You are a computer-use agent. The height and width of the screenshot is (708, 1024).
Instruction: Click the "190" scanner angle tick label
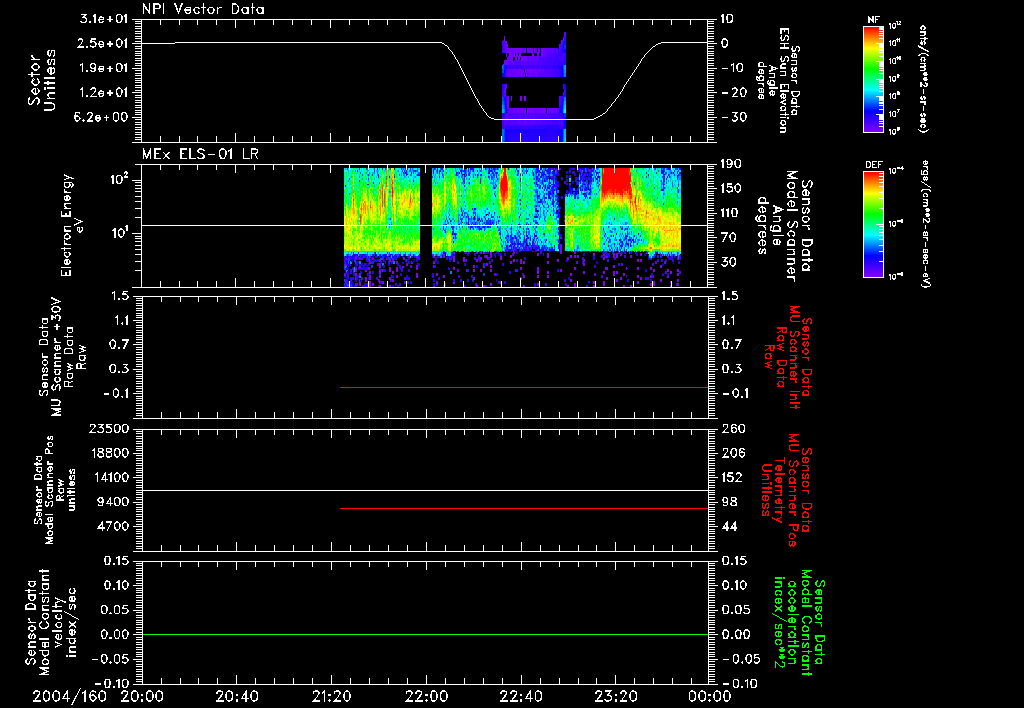(732, 165)
